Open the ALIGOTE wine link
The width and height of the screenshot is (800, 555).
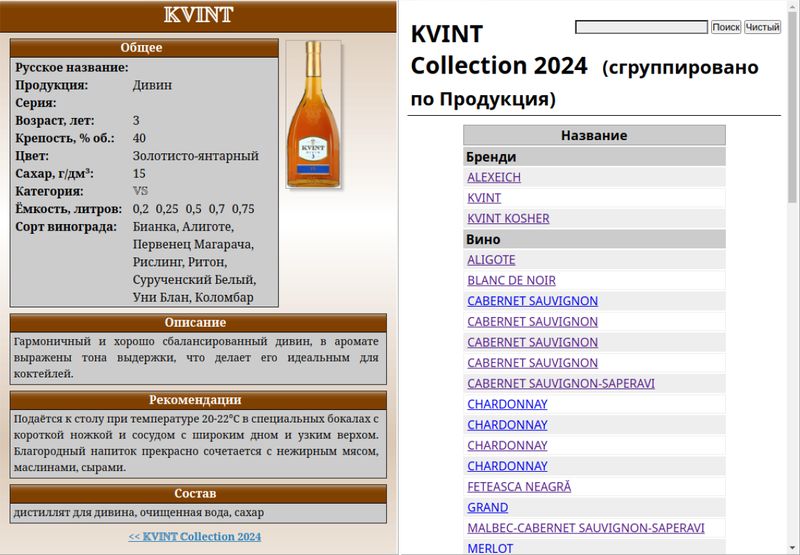point(491,260)
